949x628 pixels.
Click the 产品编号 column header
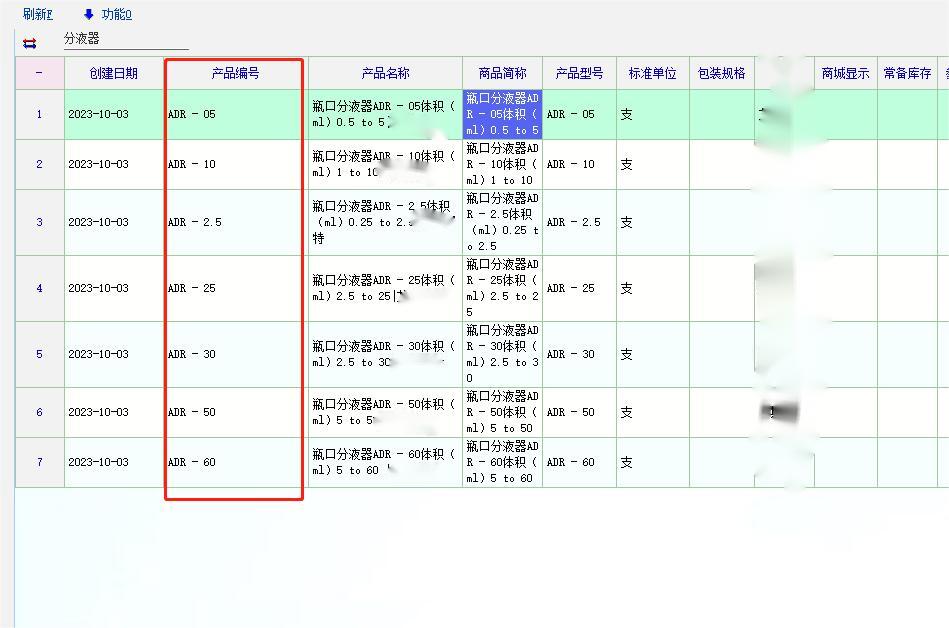click(x=235, y=73)
